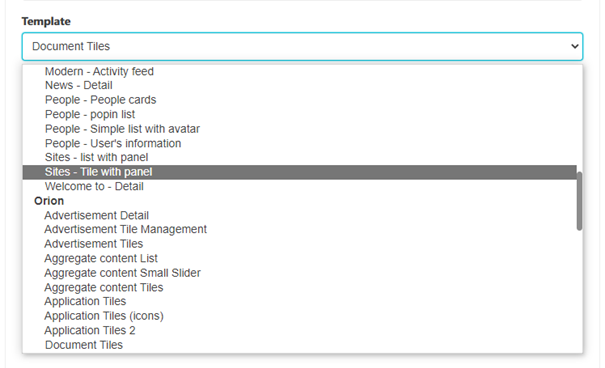Click the Template dropdown chevron arrow
This screenshot has height=368, width=605.
[575, 46]
